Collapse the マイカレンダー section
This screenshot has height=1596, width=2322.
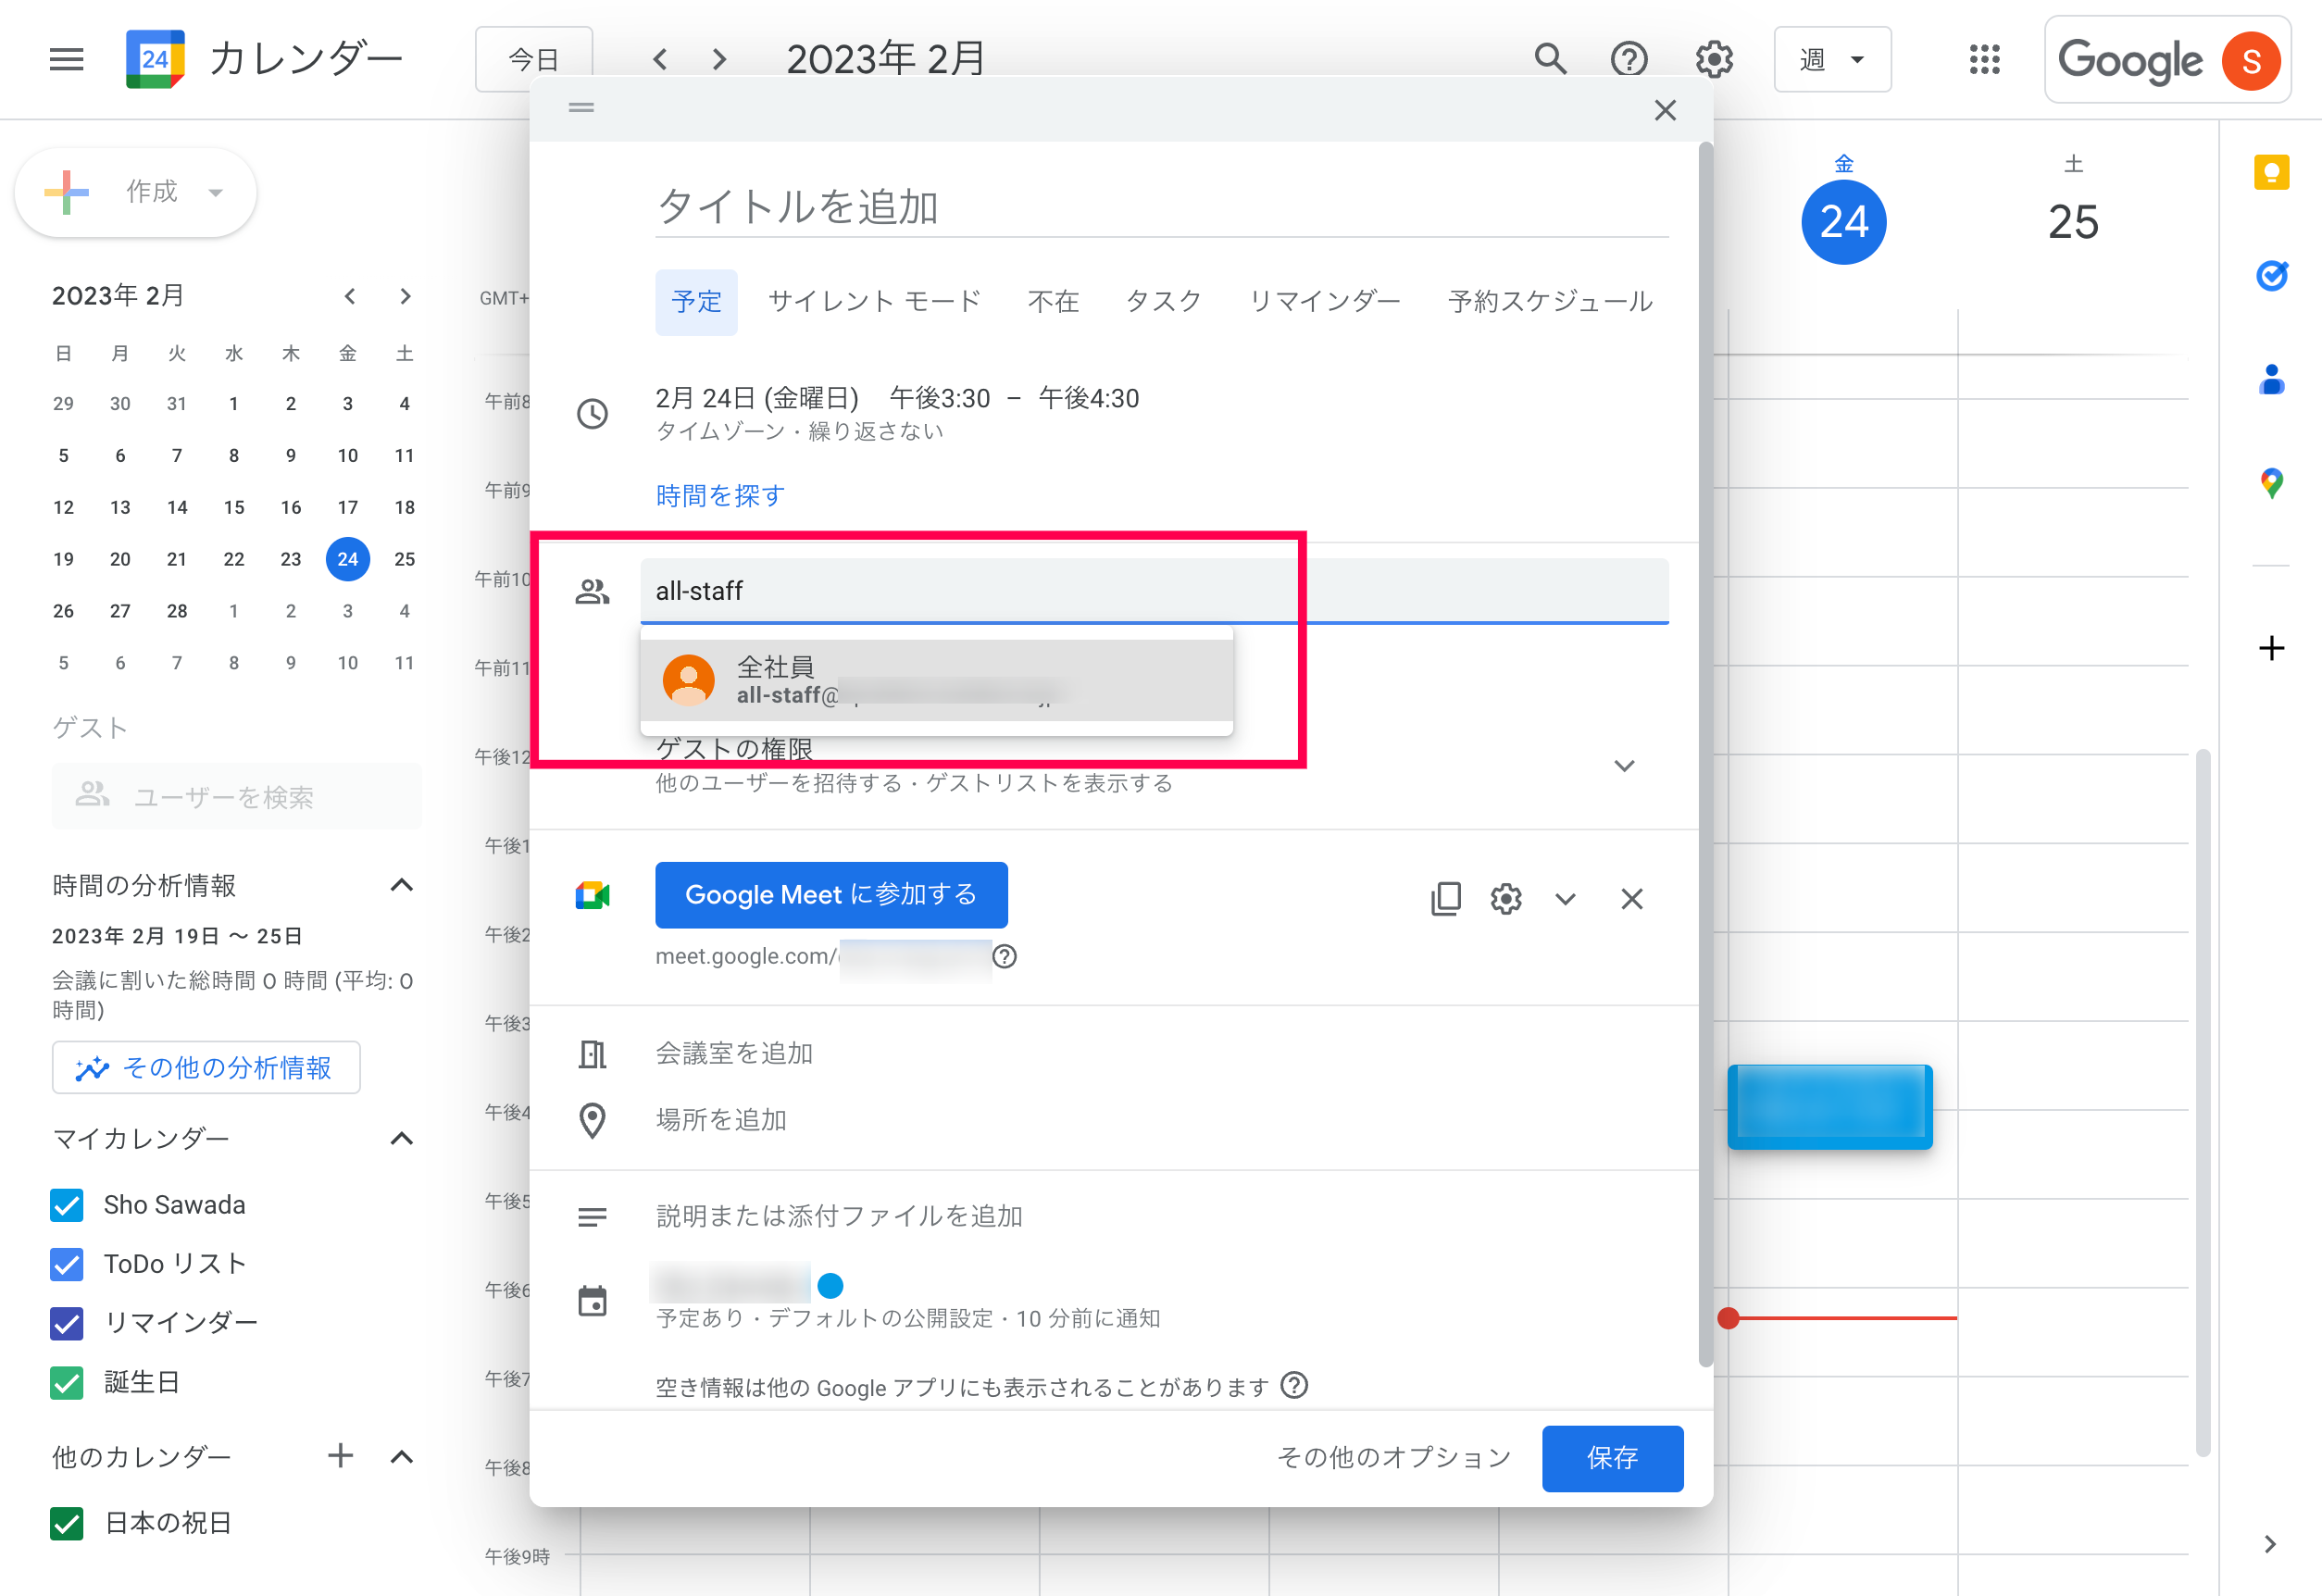pyautogui.click(x=401, y=1138)
